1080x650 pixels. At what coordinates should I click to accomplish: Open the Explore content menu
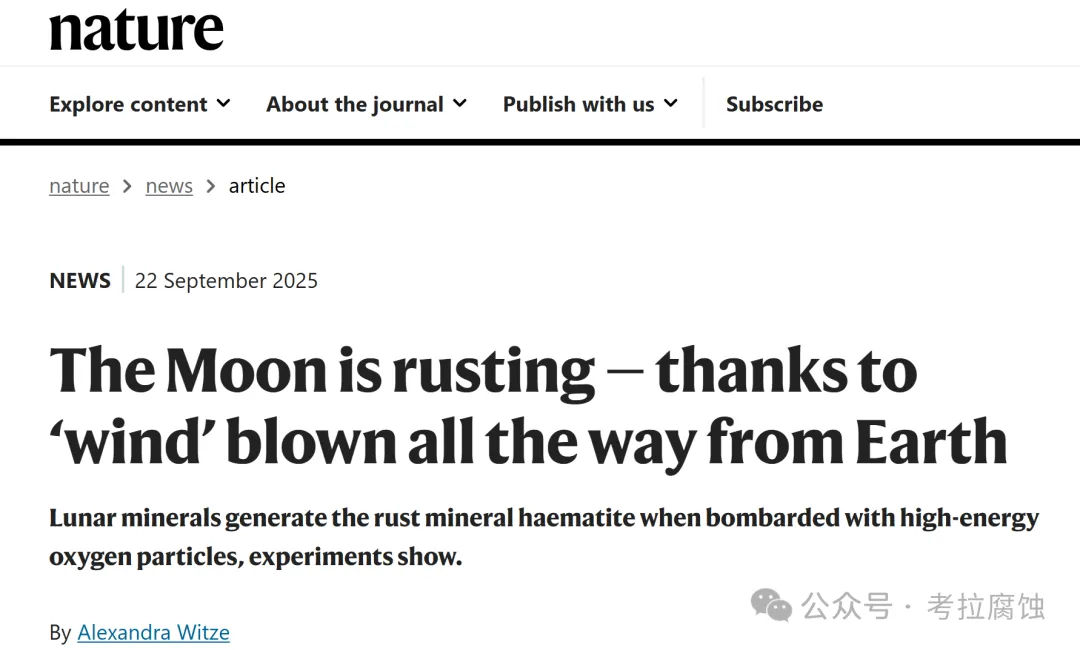(128, 104)
